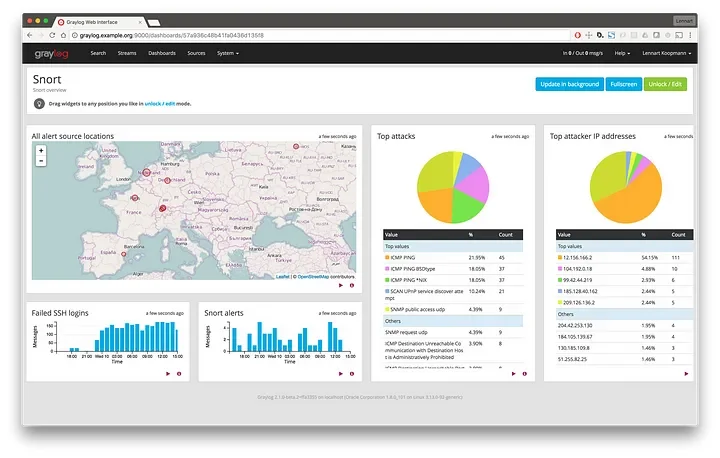Show info for alert source locations widget
This screenshot has width=720, height=458.
point(352,286)
